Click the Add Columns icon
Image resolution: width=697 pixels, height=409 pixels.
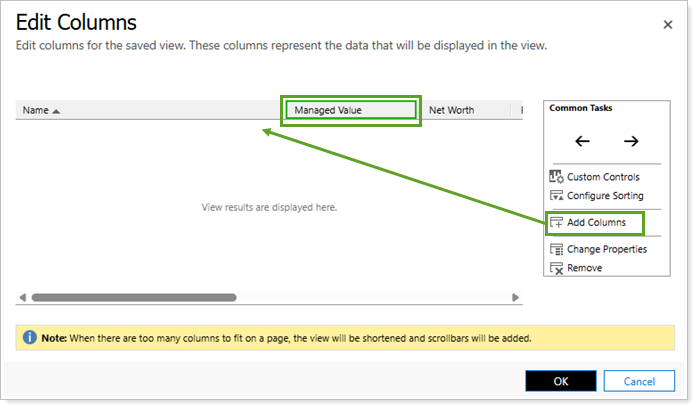557,222
